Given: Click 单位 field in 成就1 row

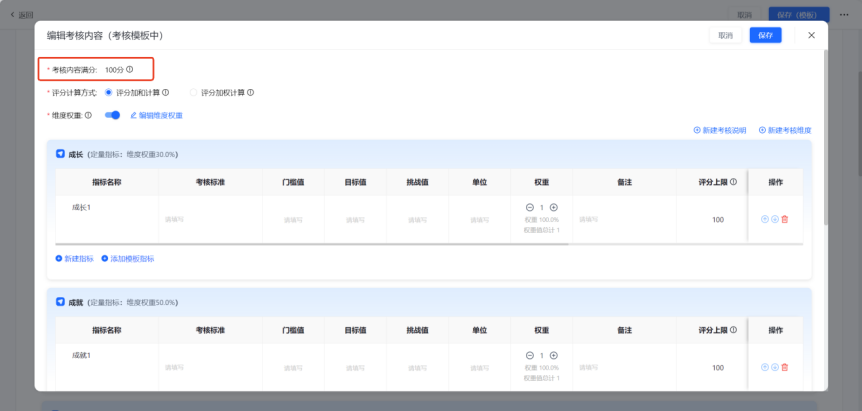Looking at the screenshot, I should click(x=479, y=368).
